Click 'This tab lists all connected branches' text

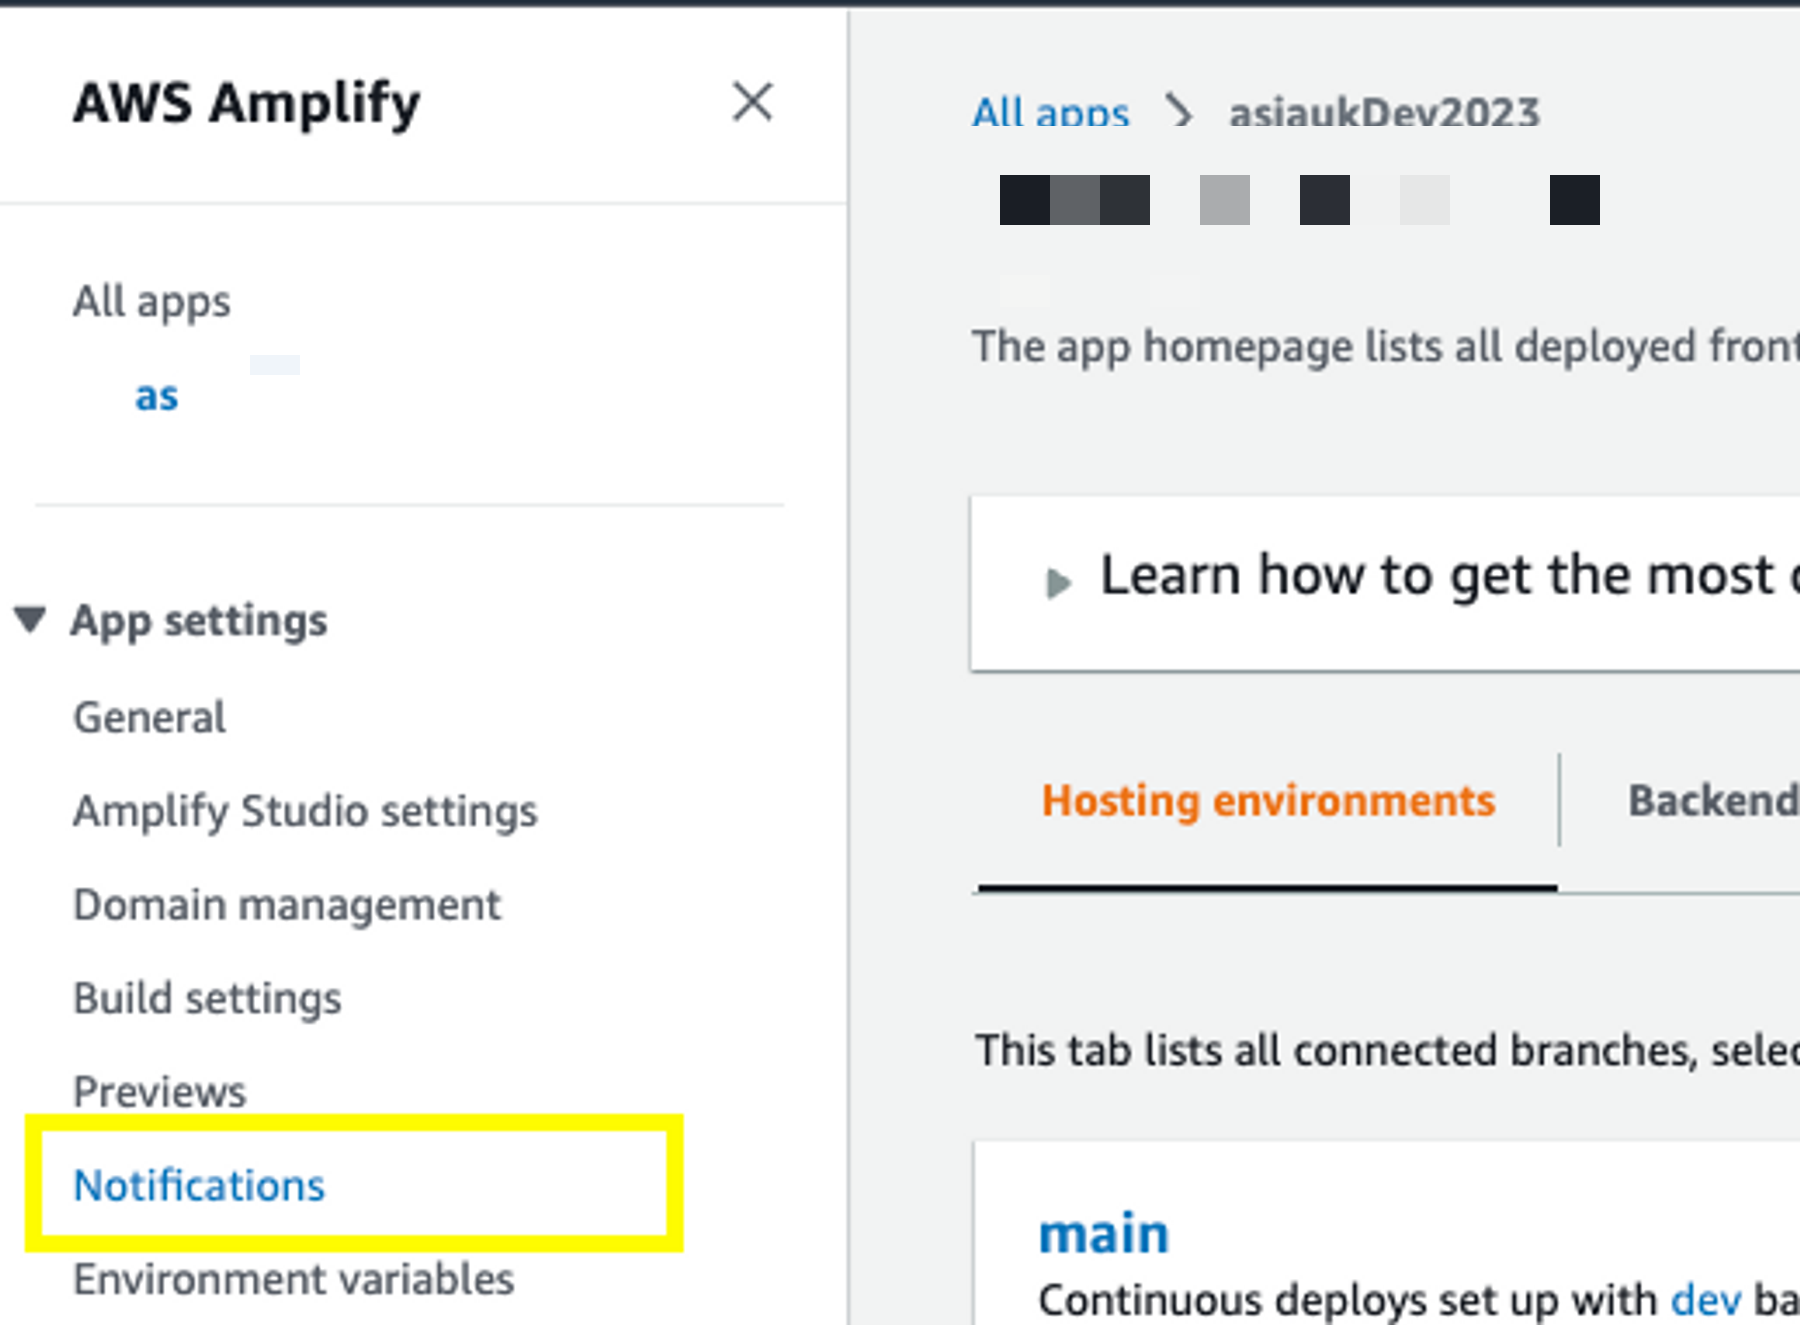pyautogui.click(x=1388, y=1050)
